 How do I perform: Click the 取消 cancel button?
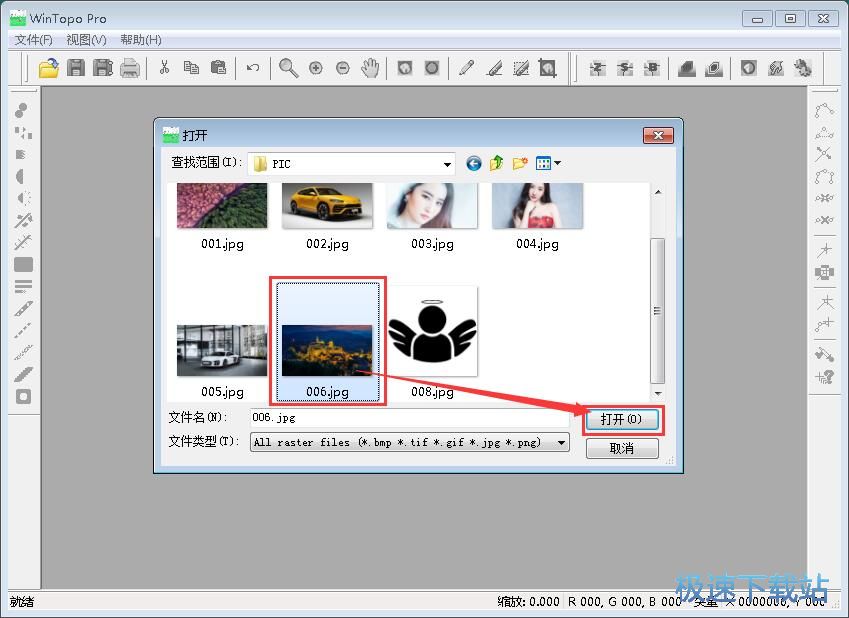pyautogui.click(x=622, y=448)
